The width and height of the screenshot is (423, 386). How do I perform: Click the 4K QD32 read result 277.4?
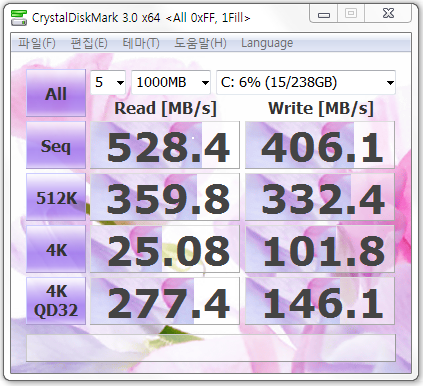165,301
